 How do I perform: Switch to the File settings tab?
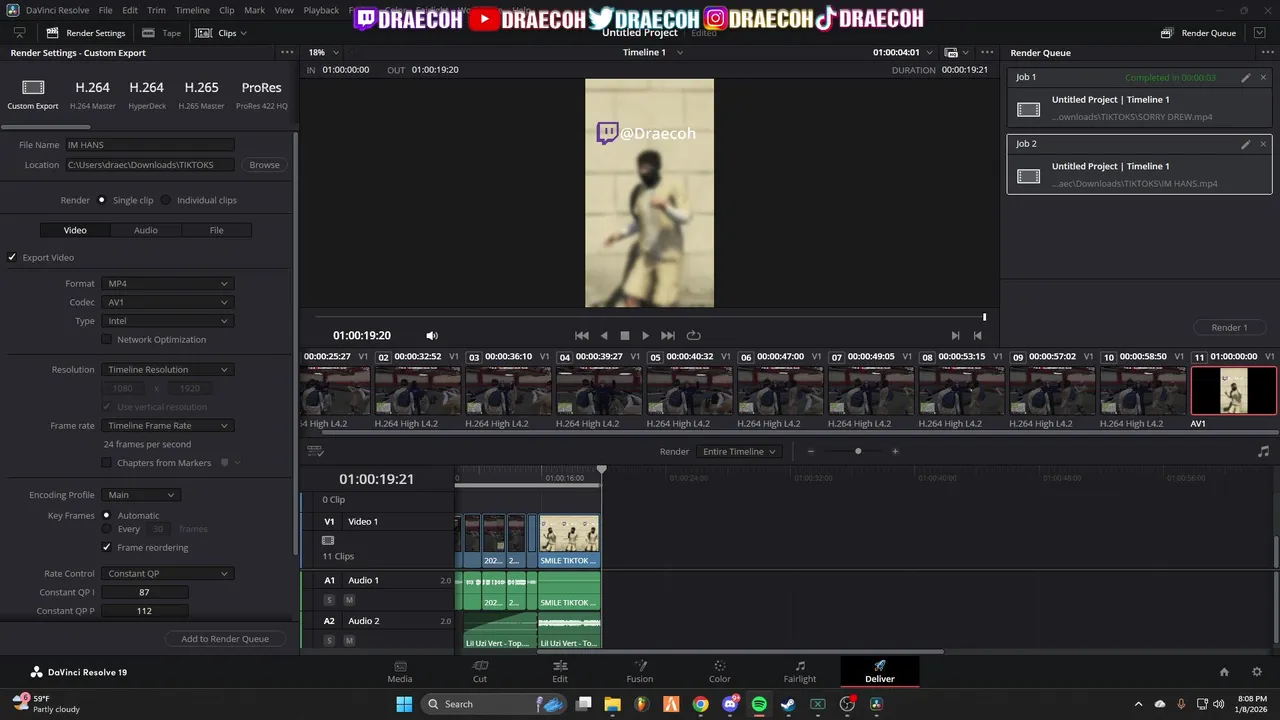[x=216, y=230]
